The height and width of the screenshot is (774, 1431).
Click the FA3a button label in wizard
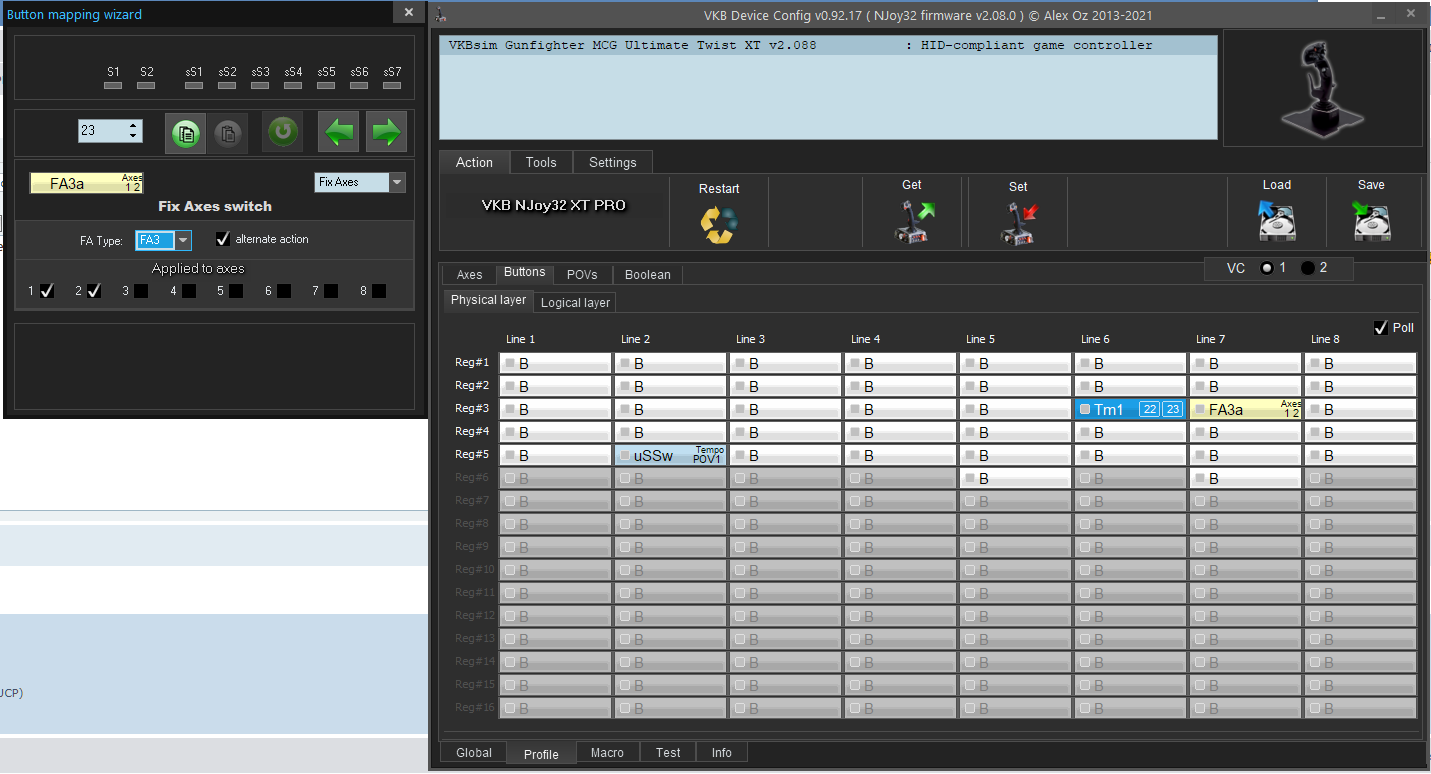(86, 183)
